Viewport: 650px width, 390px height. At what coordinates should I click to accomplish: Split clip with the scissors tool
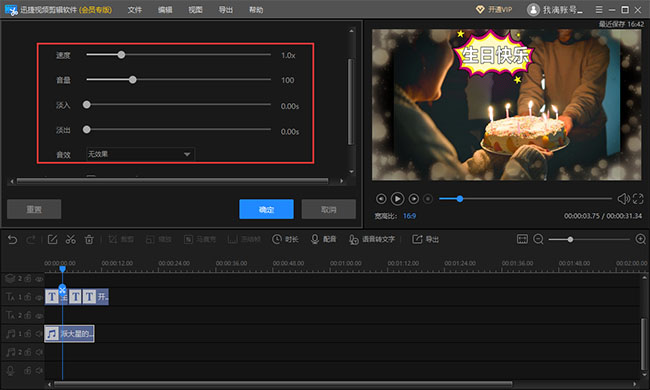pos(70,240)
